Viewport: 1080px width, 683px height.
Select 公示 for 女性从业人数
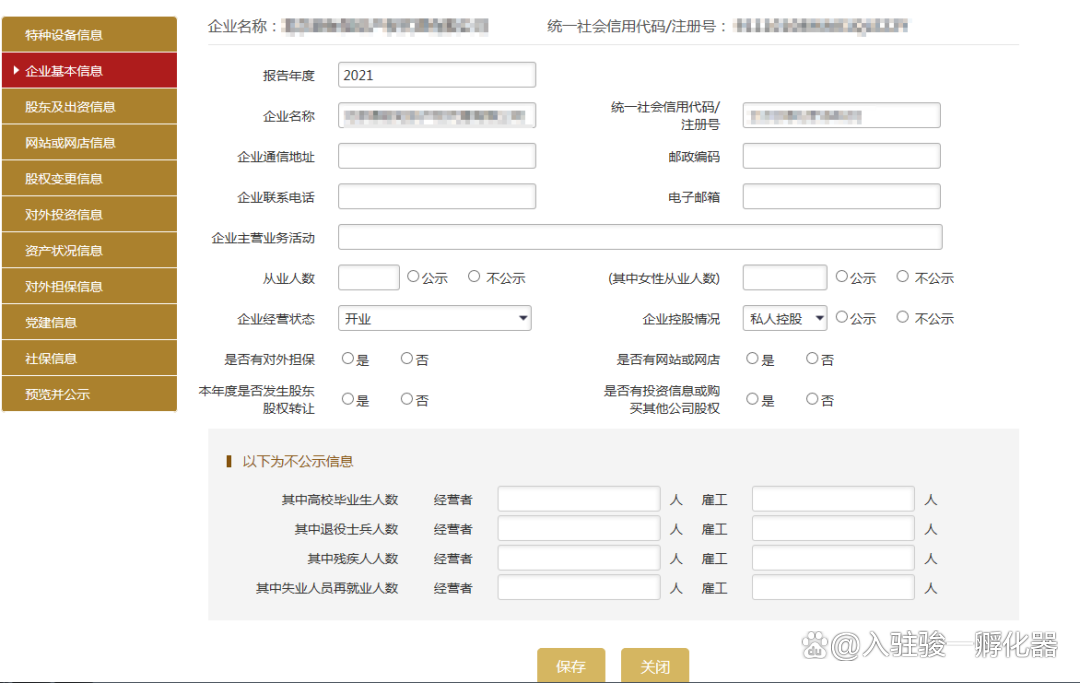click(842, 276)
